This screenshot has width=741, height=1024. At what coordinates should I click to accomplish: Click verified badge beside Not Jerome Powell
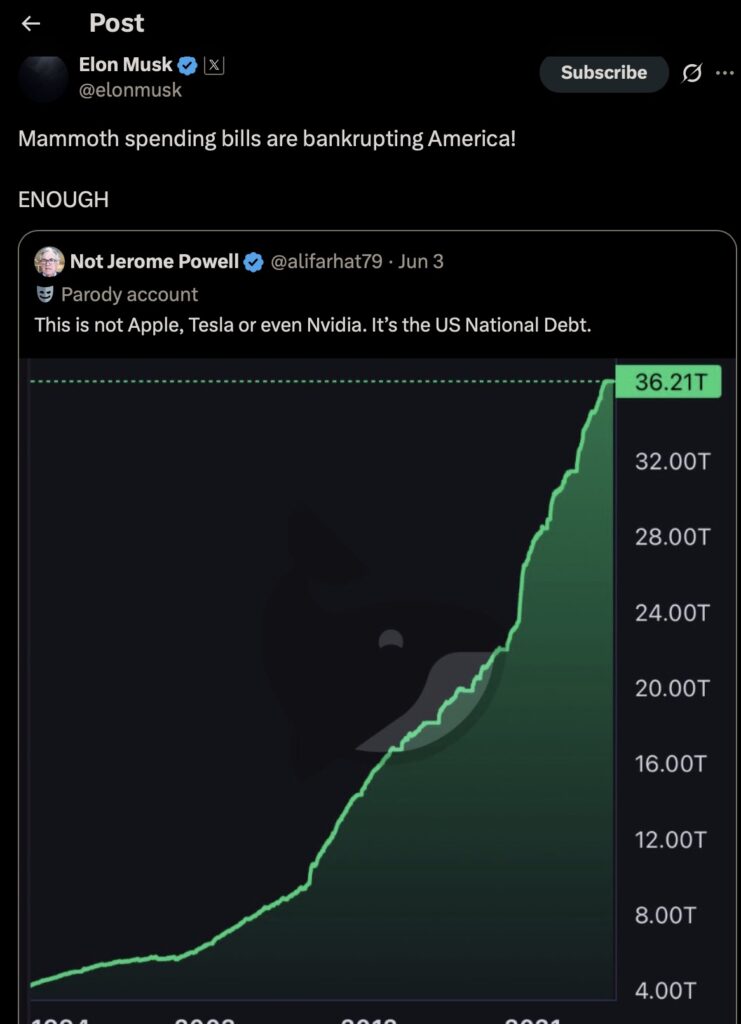click(x=254, y=262)
